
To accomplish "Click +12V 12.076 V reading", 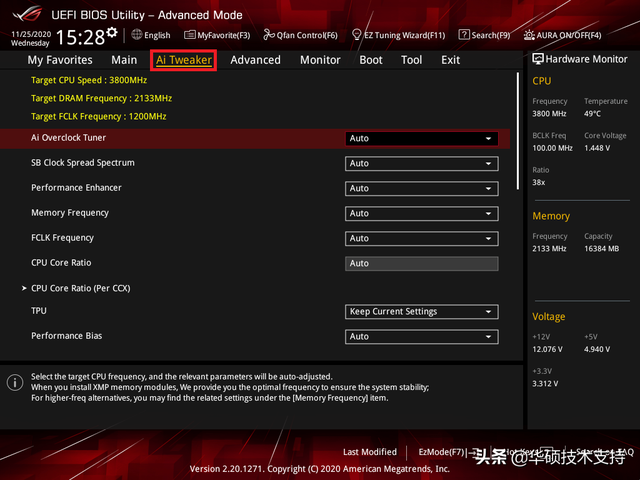I will [547, 349].
